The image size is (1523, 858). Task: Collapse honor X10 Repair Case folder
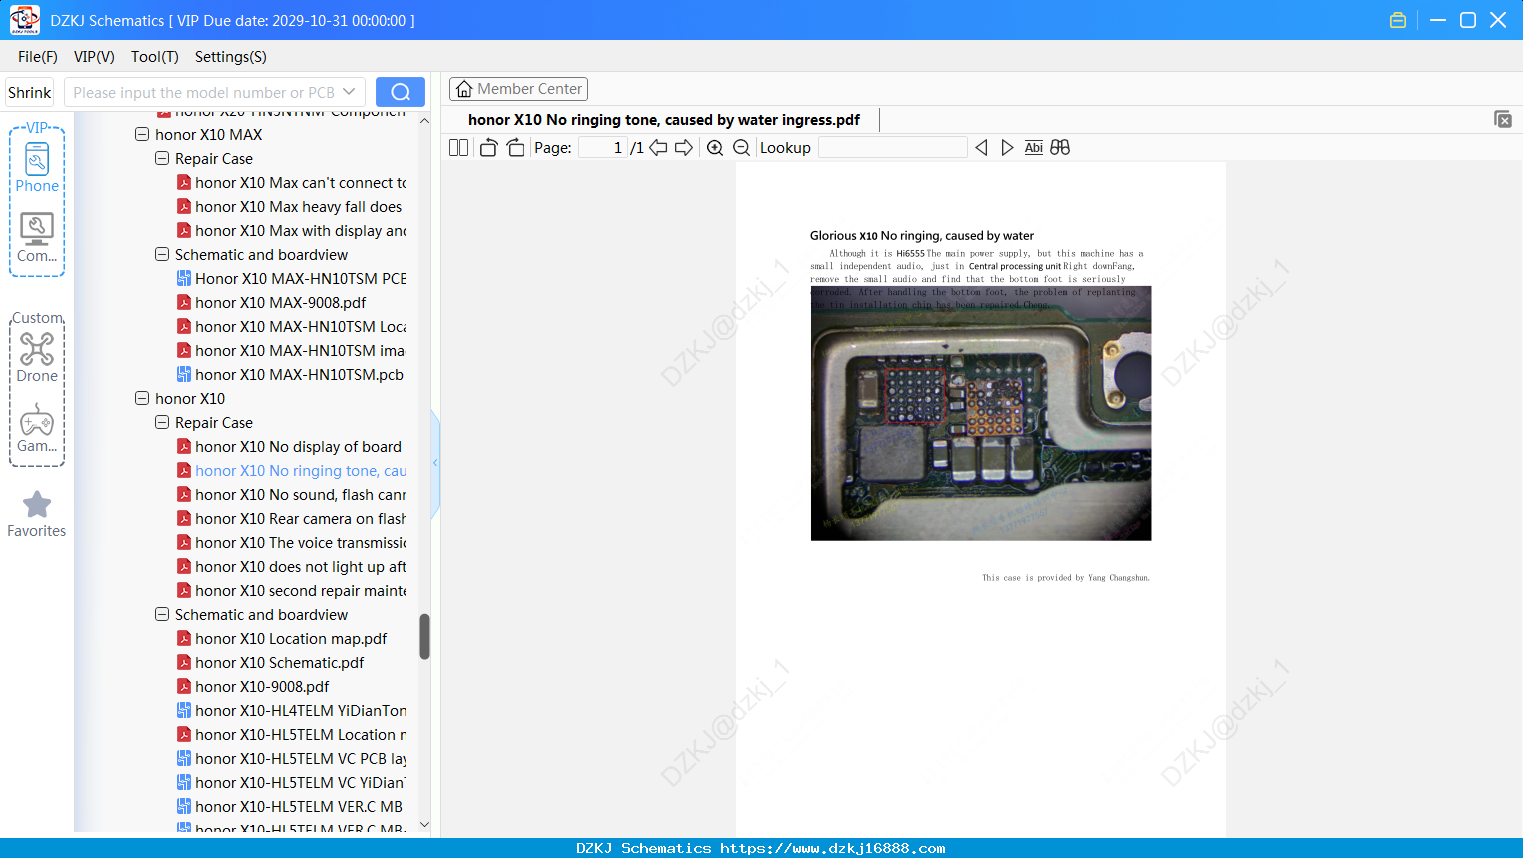(x=162, y=422)
